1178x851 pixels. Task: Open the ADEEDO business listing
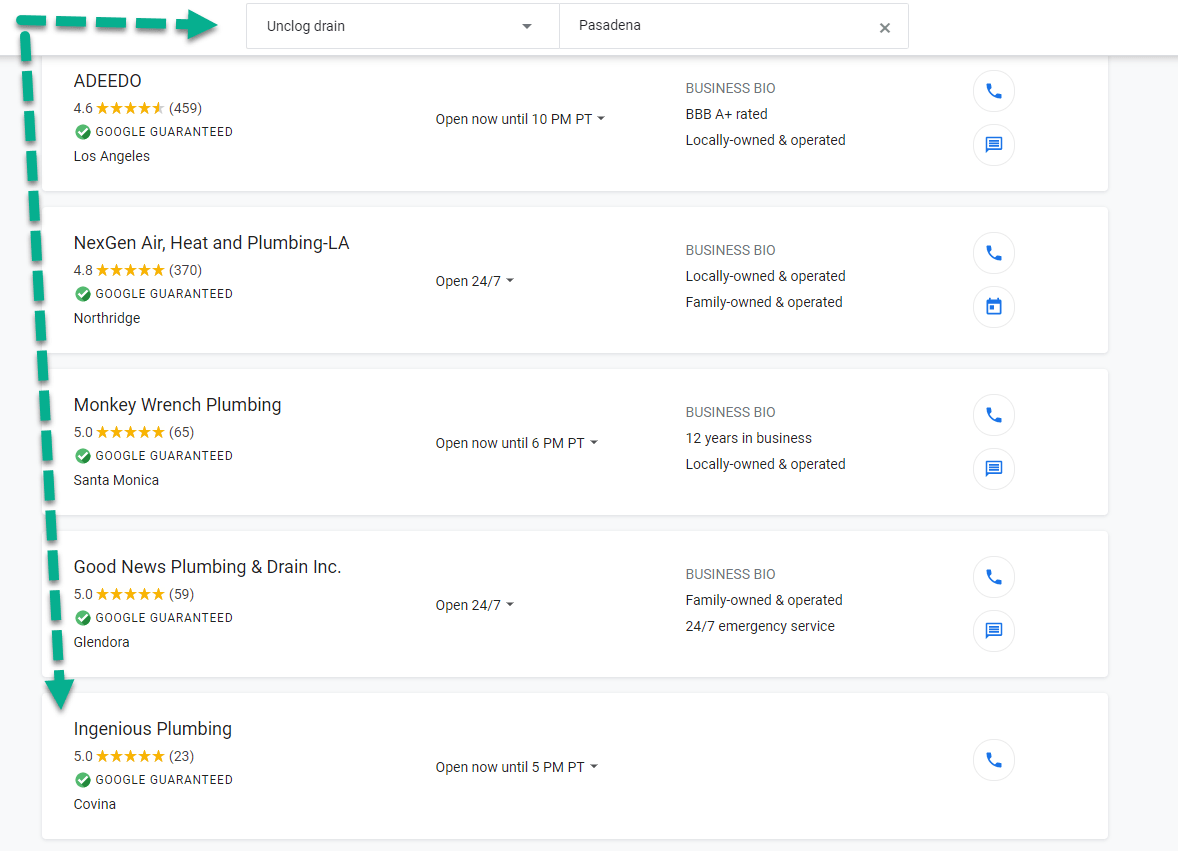107,81
